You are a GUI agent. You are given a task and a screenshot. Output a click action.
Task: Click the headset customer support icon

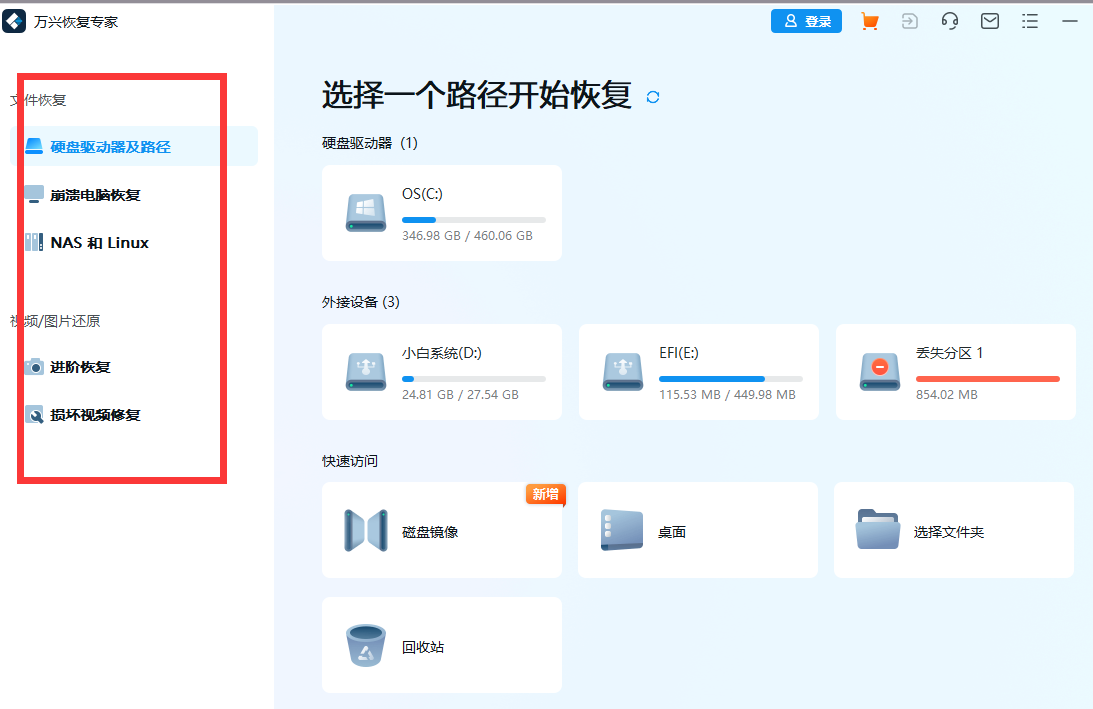949,21
